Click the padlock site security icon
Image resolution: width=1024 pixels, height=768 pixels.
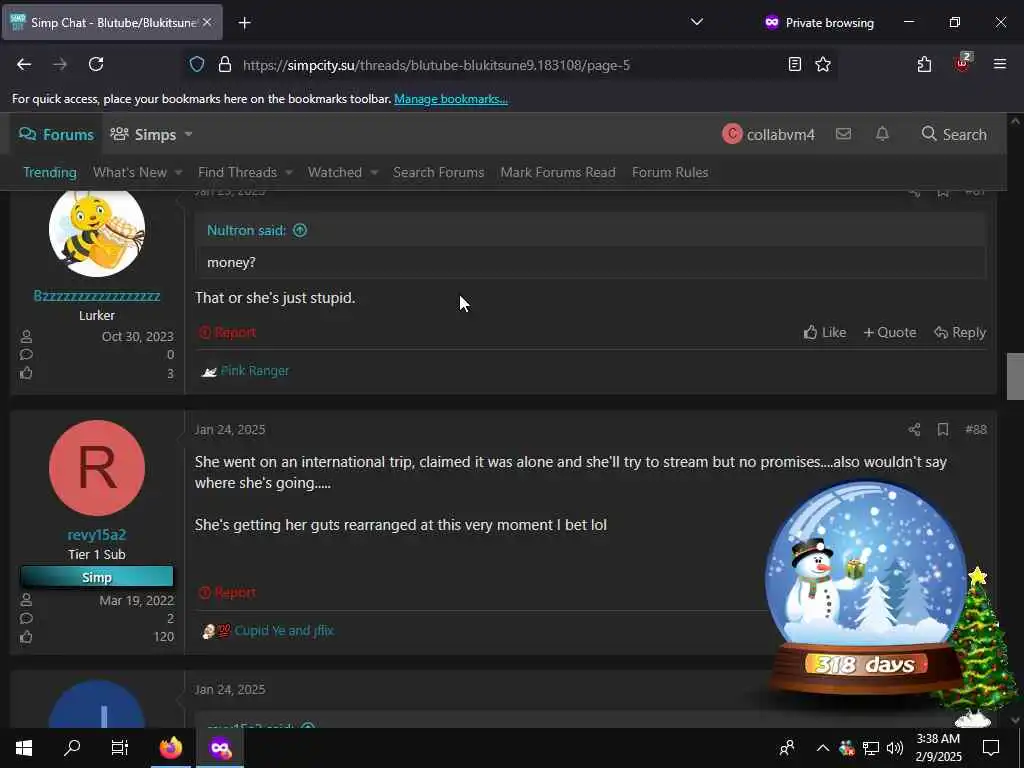225,65
